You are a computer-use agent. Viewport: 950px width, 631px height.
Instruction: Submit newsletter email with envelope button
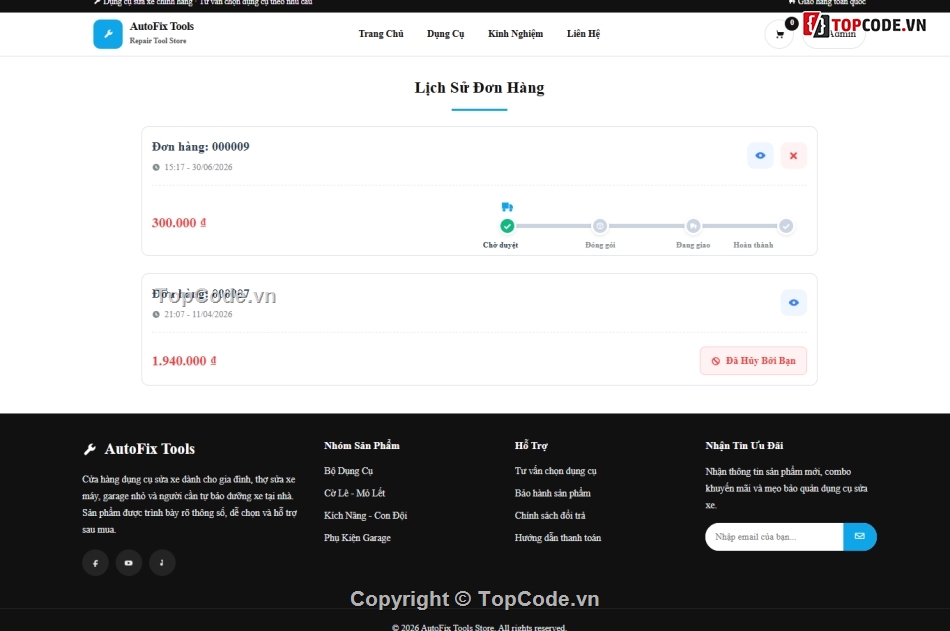(860, 537)
